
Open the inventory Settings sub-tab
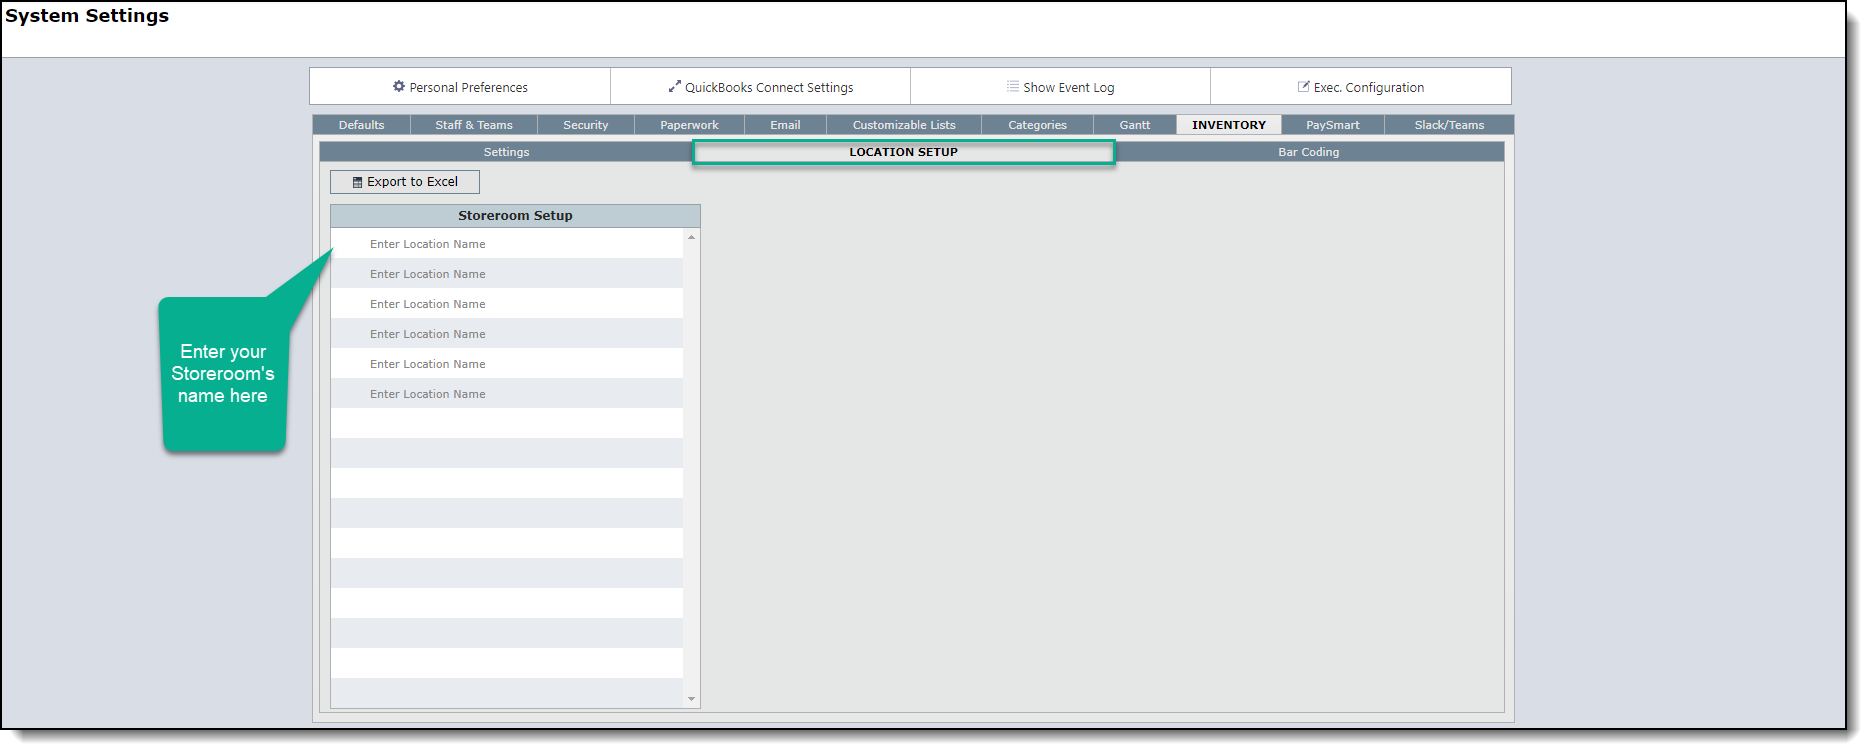point(506,152)
